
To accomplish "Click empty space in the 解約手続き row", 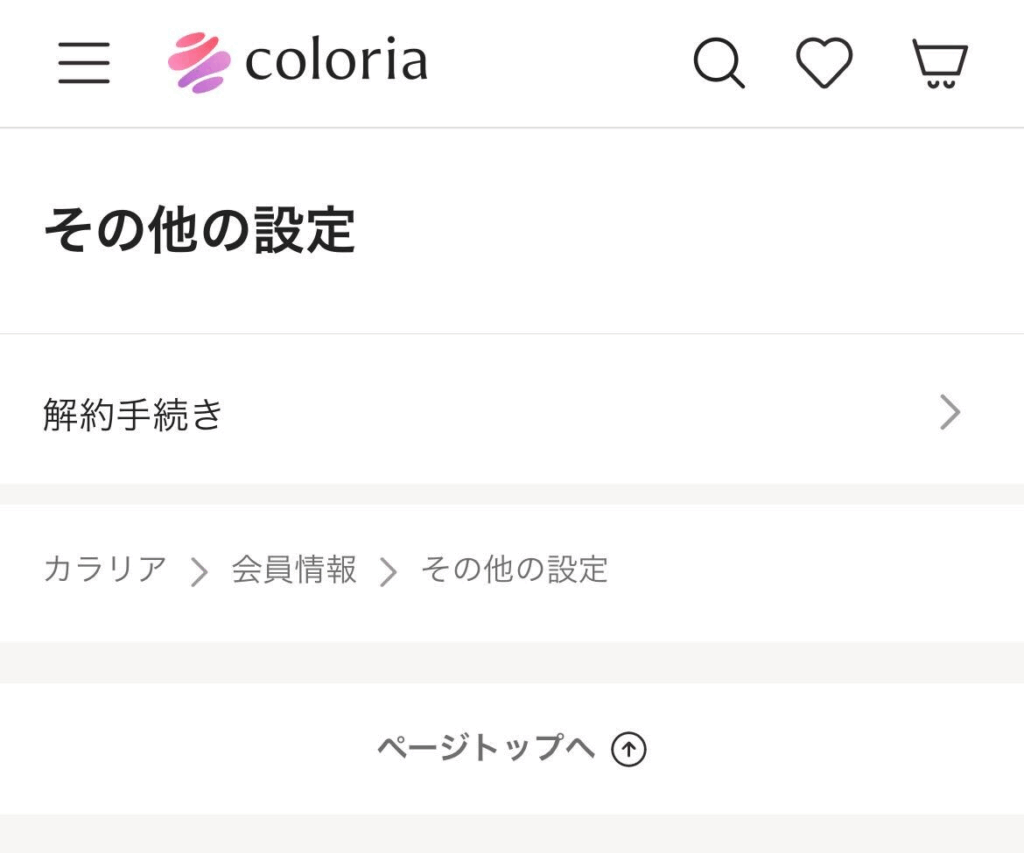I will 580,412.
